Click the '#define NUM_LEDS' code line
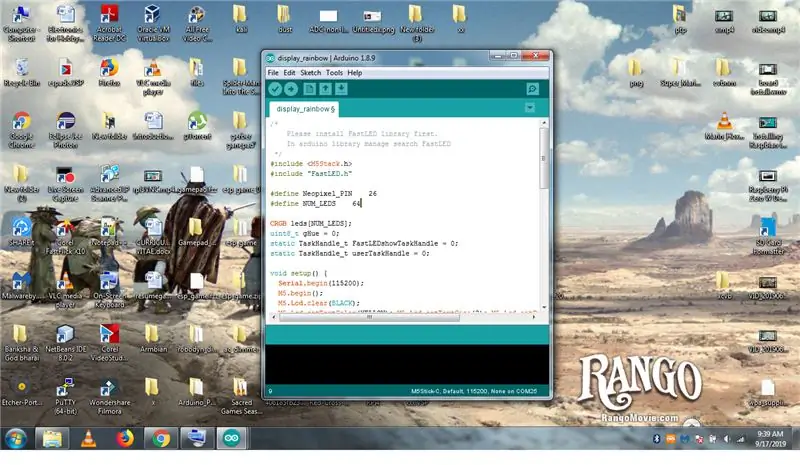Image resolution: width=800 pixels, height=465 pixels. (x=315, y=203)
